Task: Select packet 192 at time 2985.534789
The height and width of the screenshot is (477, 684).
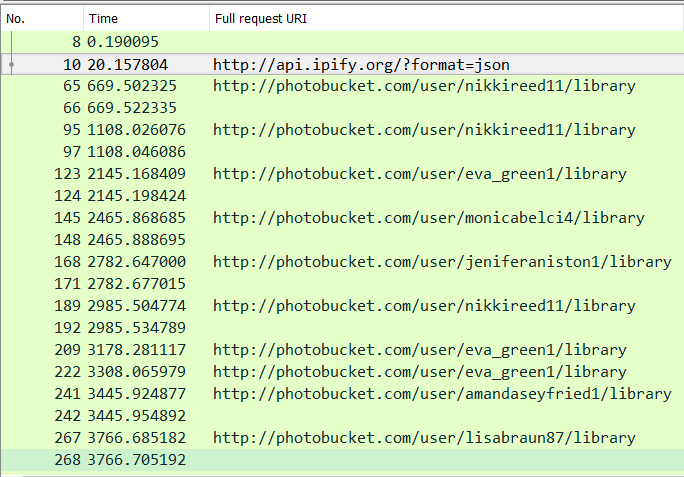Action: coord(342,328)
